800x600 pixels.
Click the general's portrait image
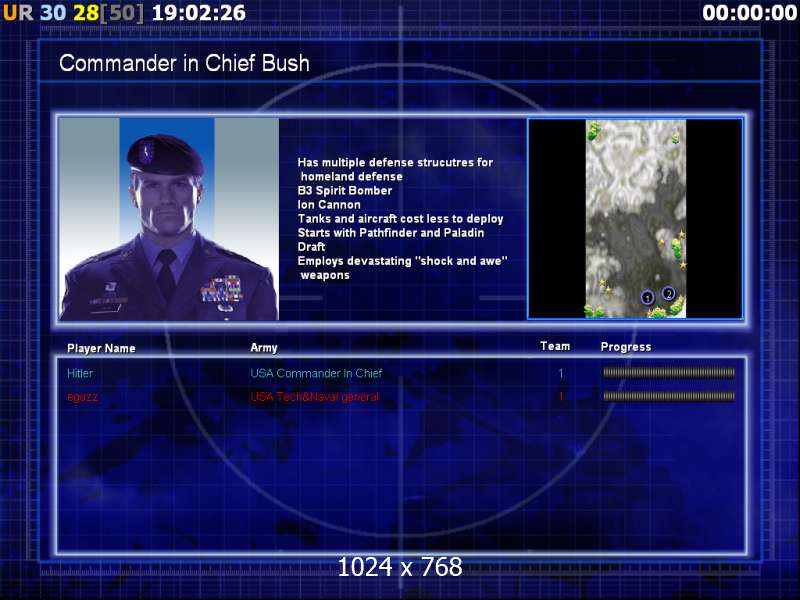click(169, 218)
